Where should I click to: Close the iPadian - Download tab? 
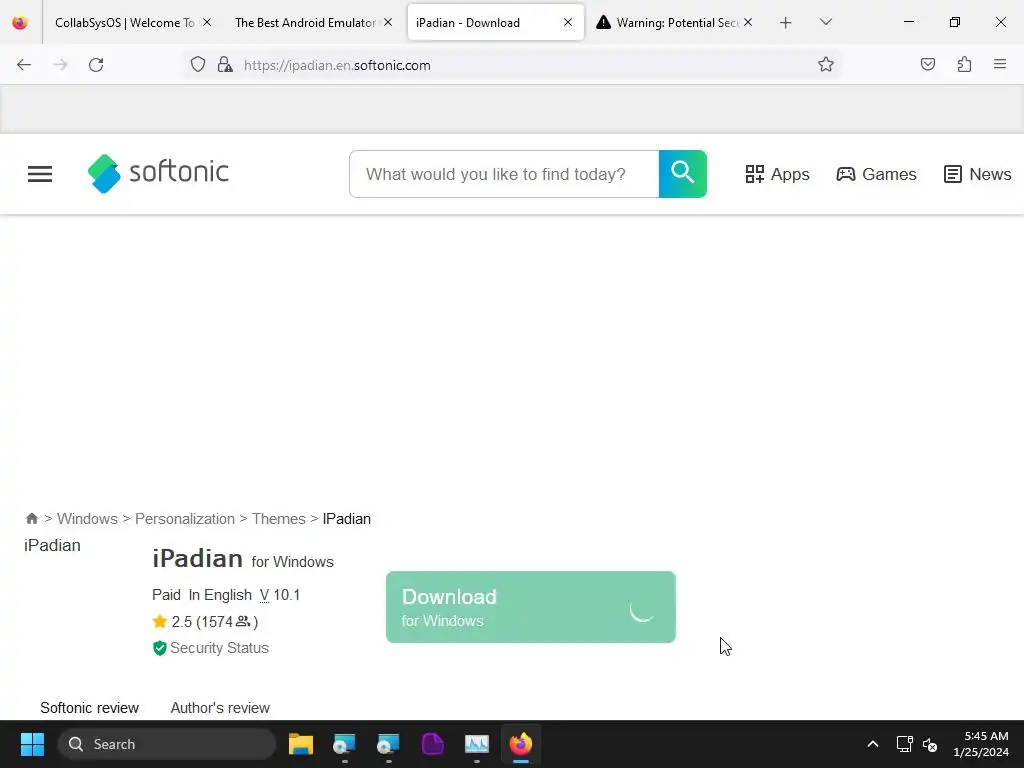(568, 22)
